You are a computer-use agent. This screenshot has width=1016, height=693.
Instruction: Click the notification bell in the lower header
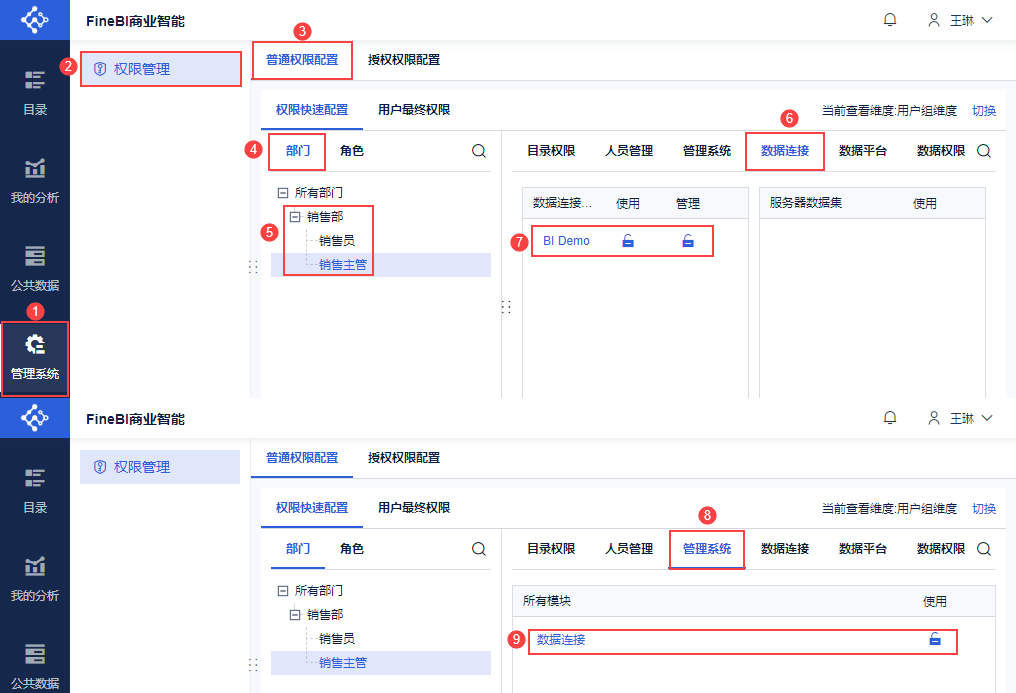click(890, 418)
